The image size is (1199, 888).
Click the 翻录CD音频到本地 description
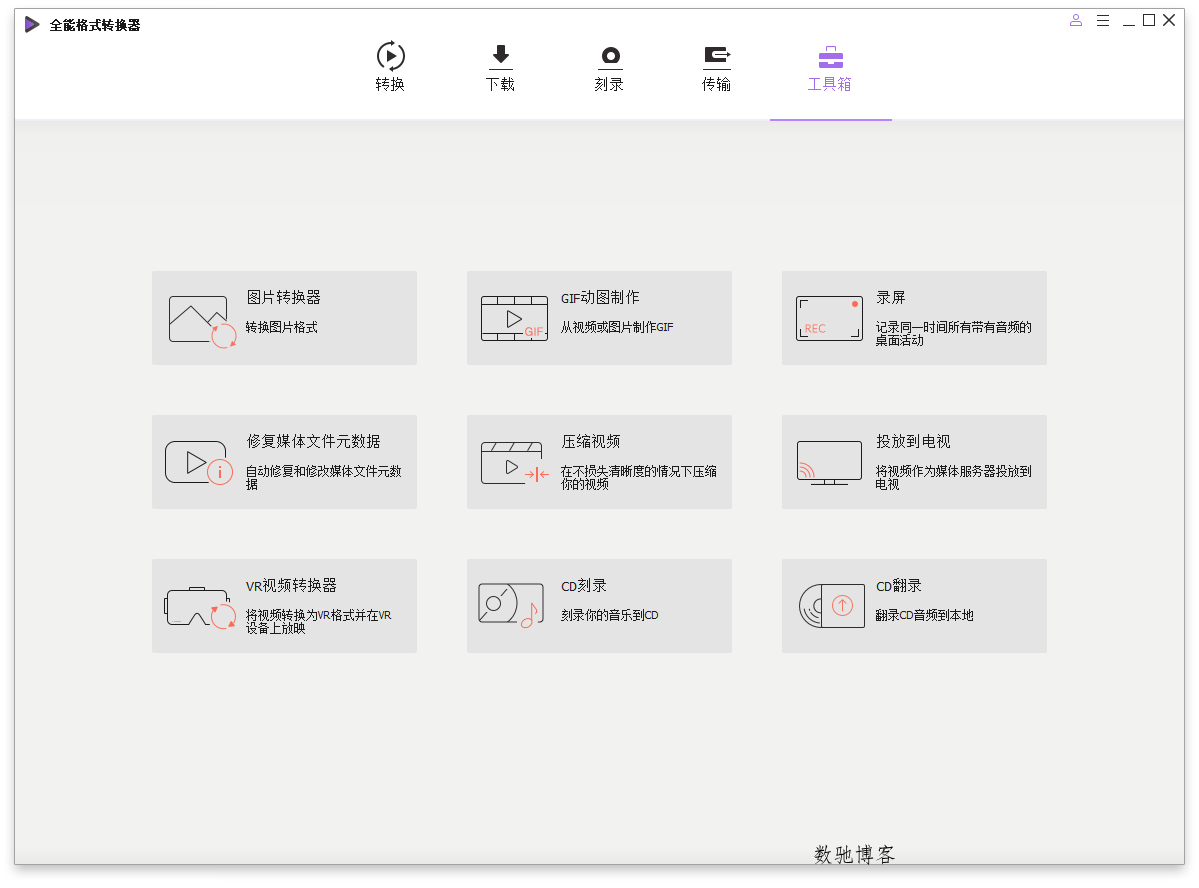click(924, 615)
